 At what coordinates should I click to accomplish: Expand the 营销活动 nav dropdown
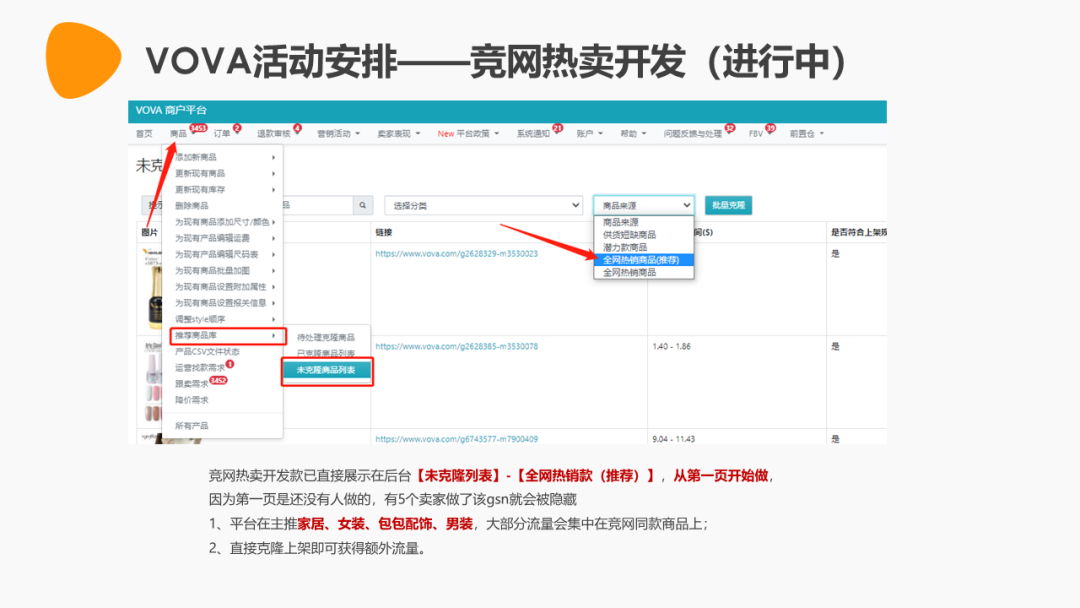338,134
